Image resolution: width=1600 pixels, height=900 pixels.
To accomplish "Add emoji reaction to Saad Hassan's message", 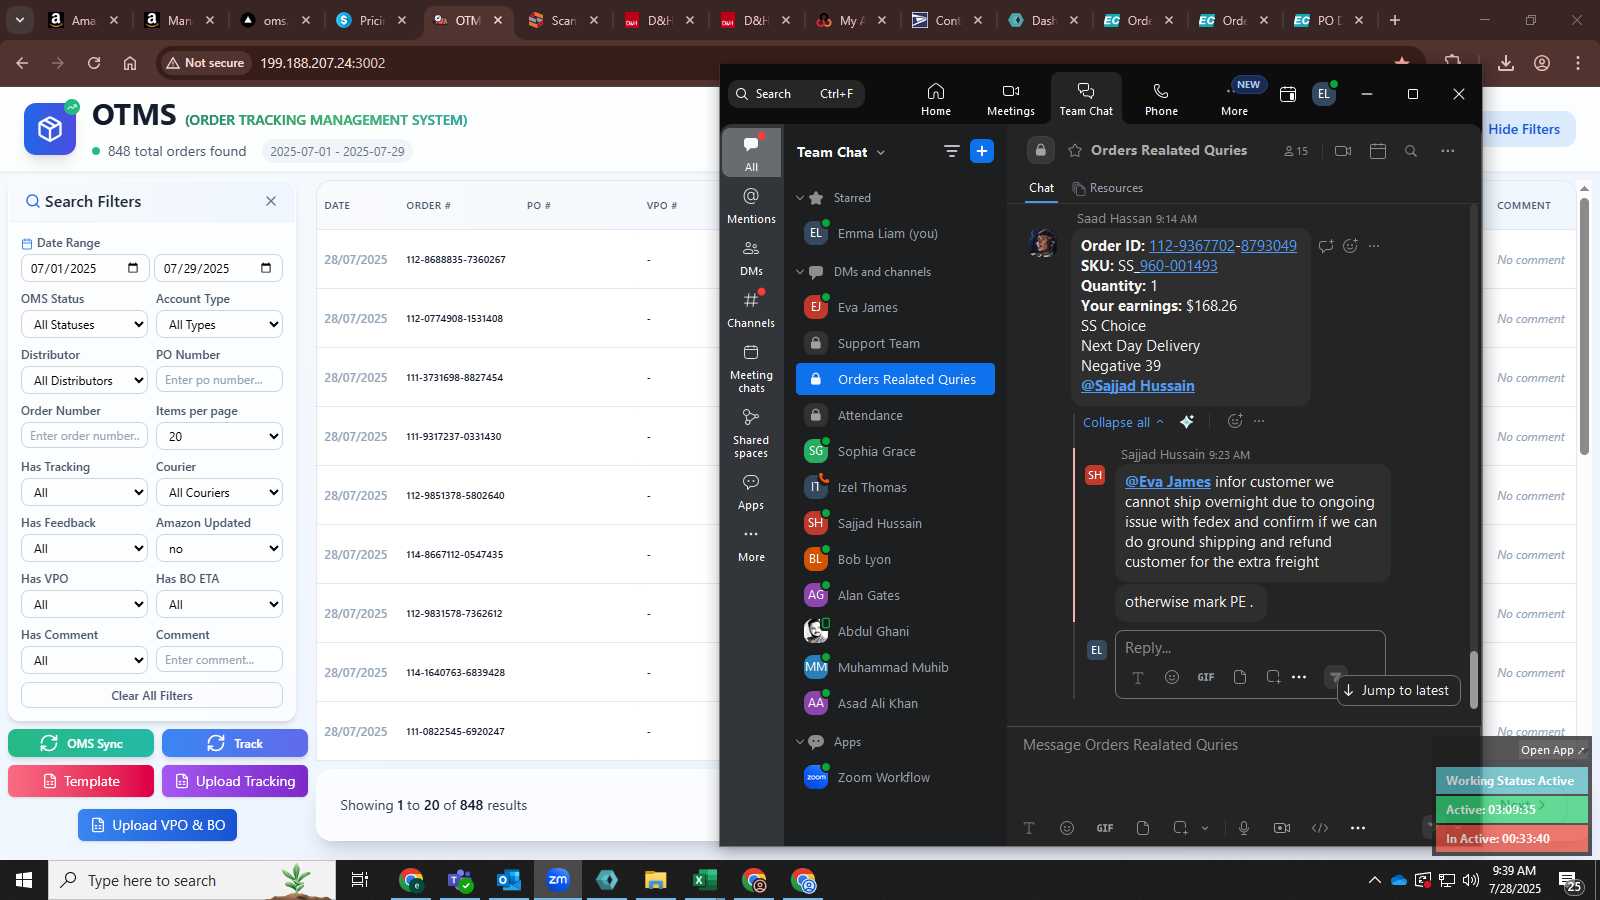I will pos(1350,246).
